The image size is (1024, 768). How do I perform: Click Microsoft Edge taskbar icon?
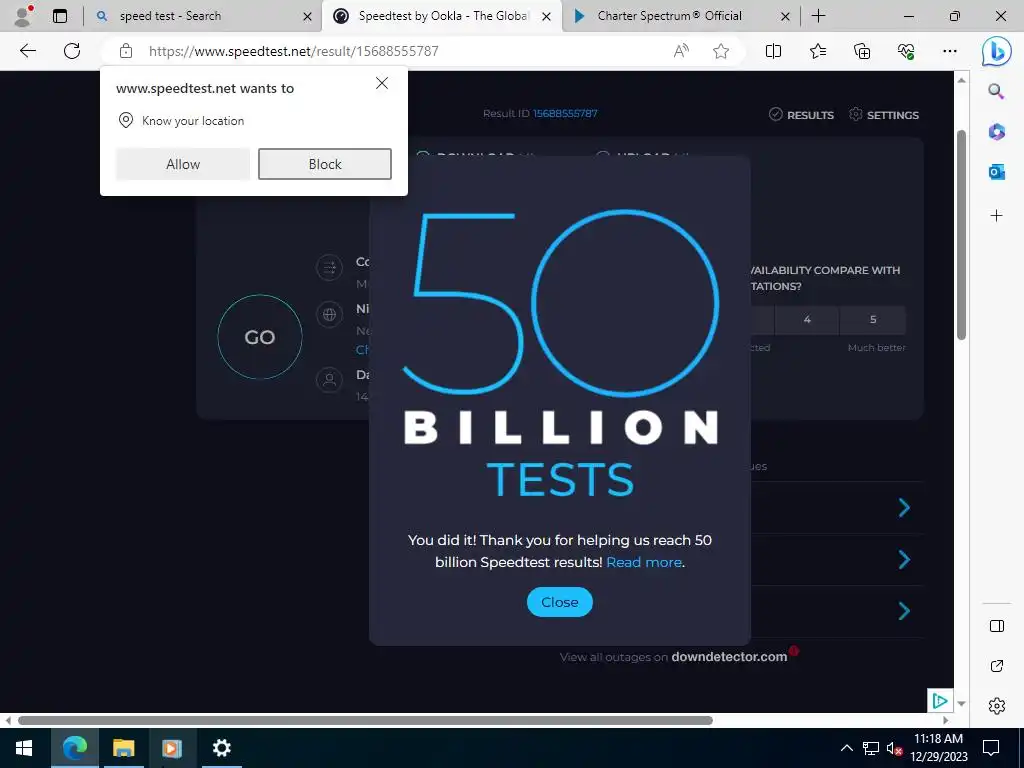(x=74, y=748)
